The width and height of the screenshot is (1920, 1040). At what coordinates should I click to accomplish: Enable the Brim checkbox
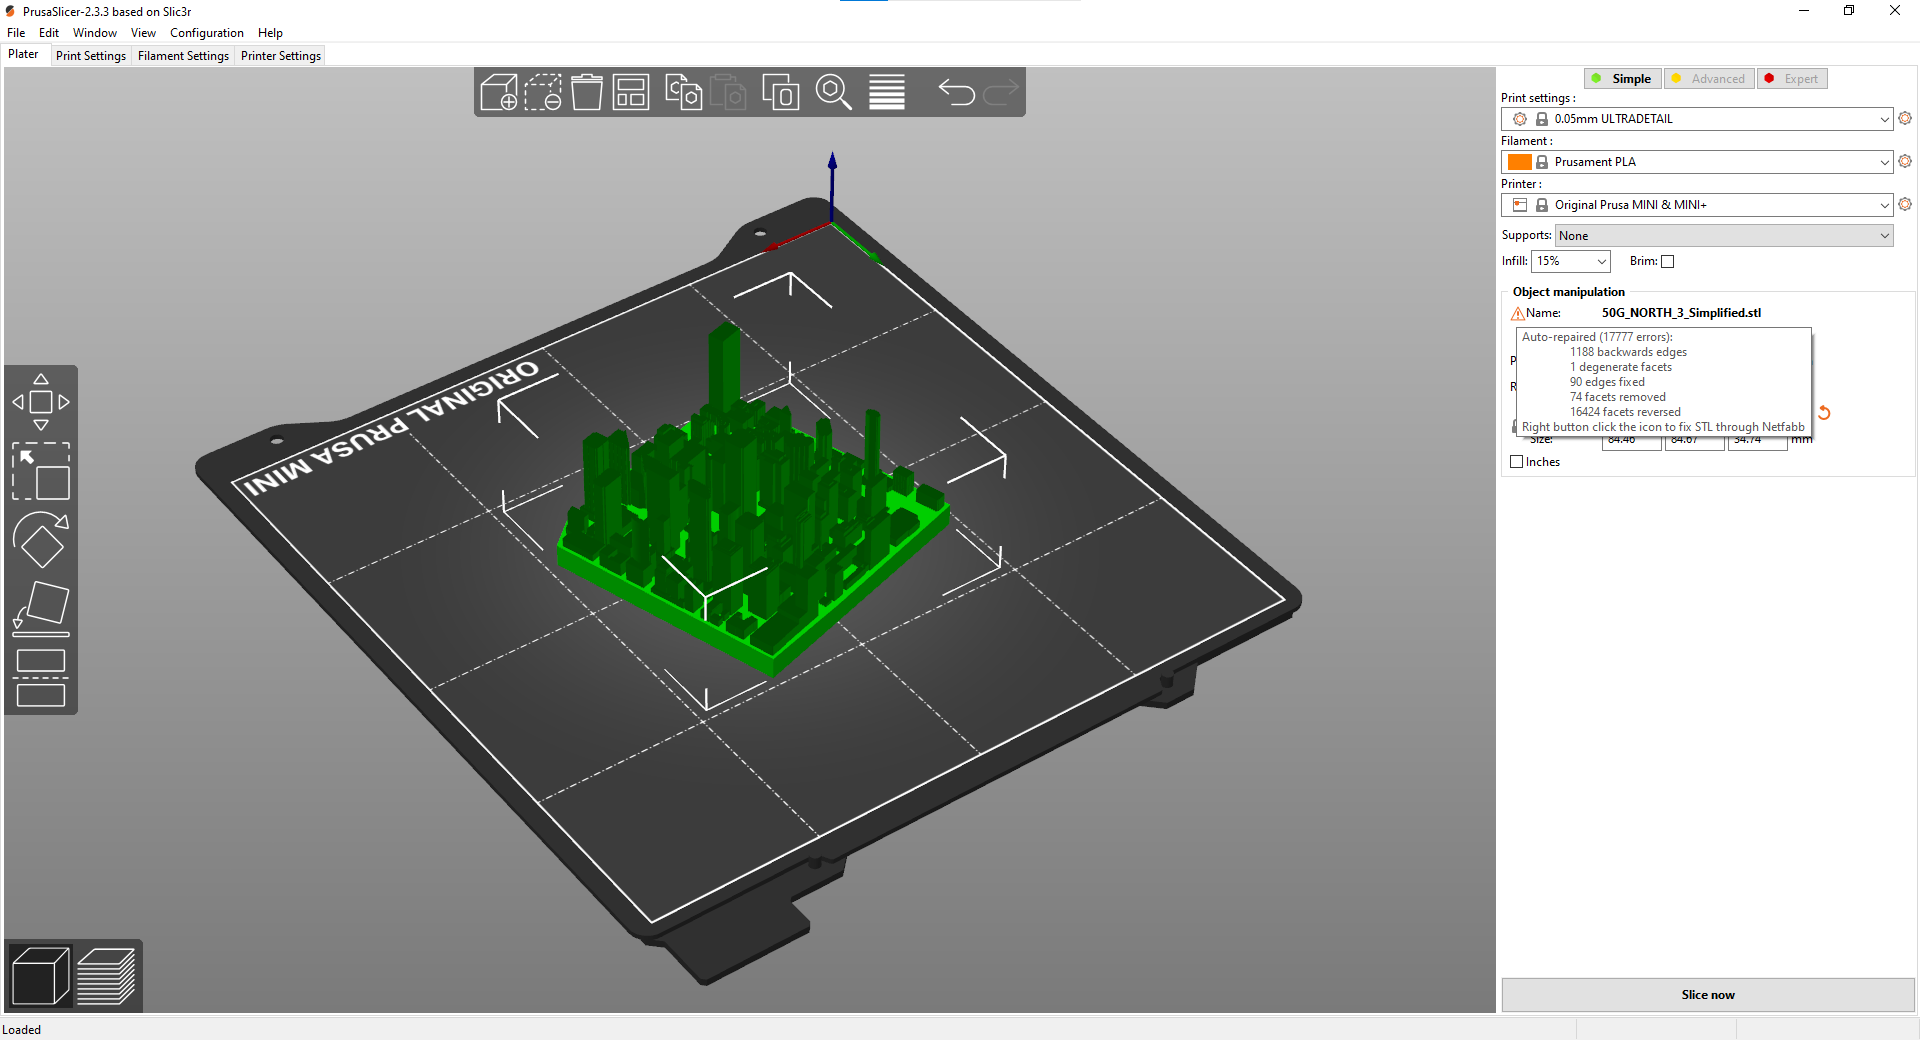pyautogui.click(x=1667, y=261)
